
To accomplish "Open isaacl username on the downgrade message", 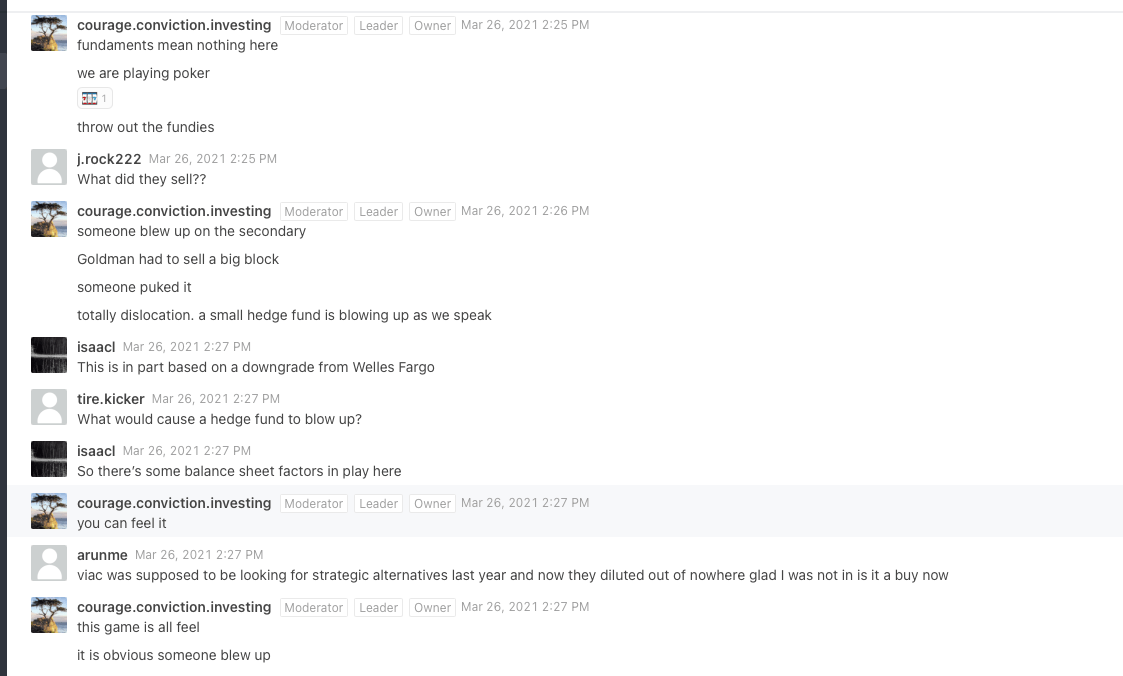I will [96, 347].
